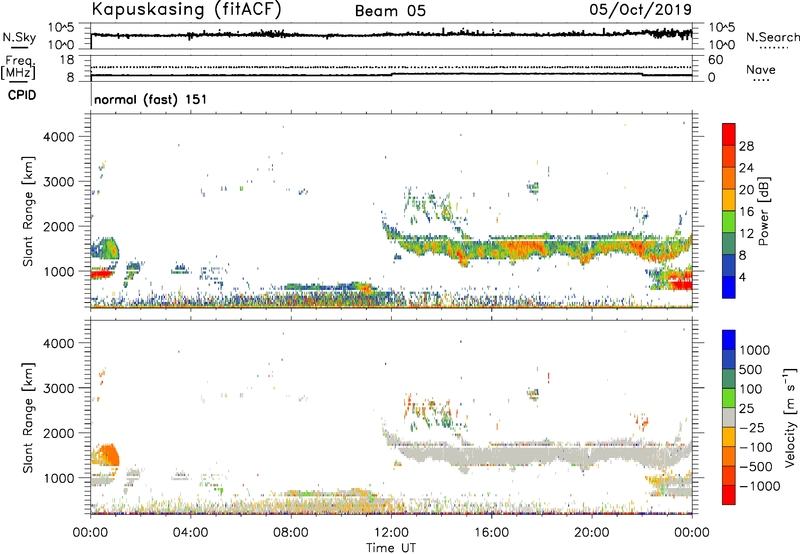Pick the bright blue bottom Power bar segment
The height and width of the screenshot is (554, 800).
pos(729,287)
